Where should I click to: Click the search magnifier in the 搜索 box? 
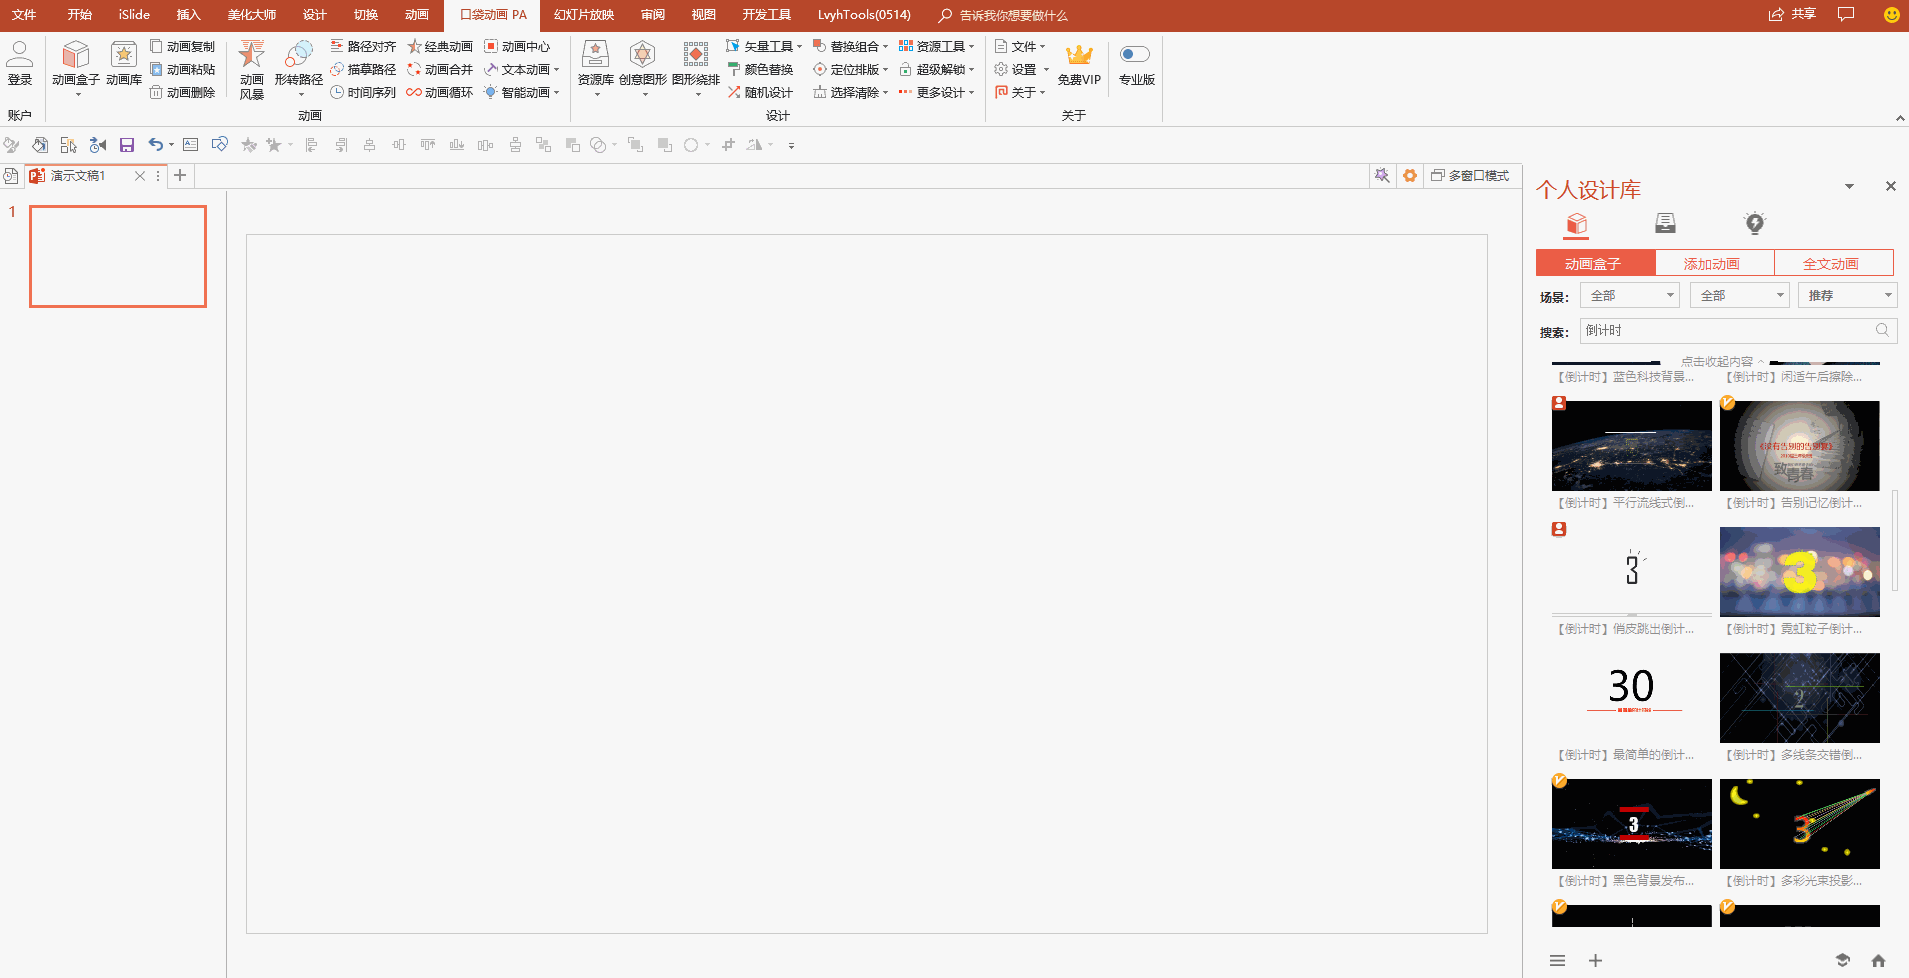tap(1882, 330)
